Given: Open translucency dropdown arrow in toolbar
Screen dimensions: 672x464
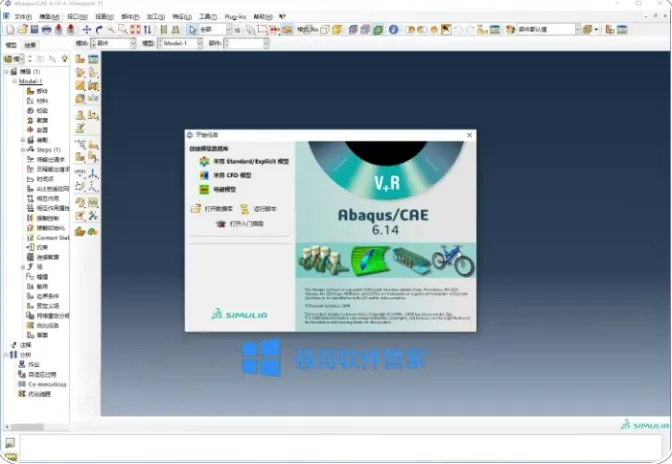Looking at the screenshot, I should click(596, 30).
